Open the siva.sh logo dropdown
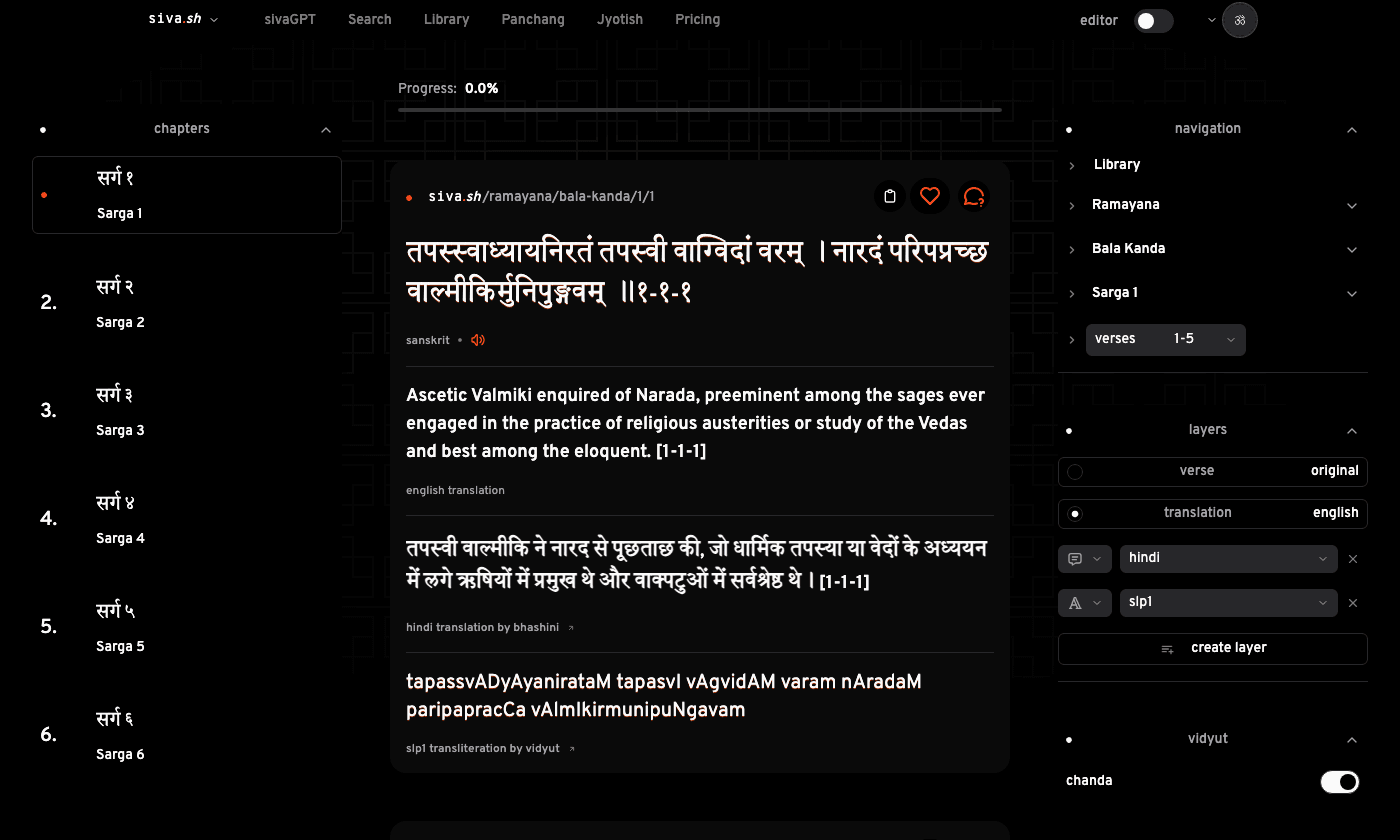This screenshot has height=840, width=1400. 184,19
